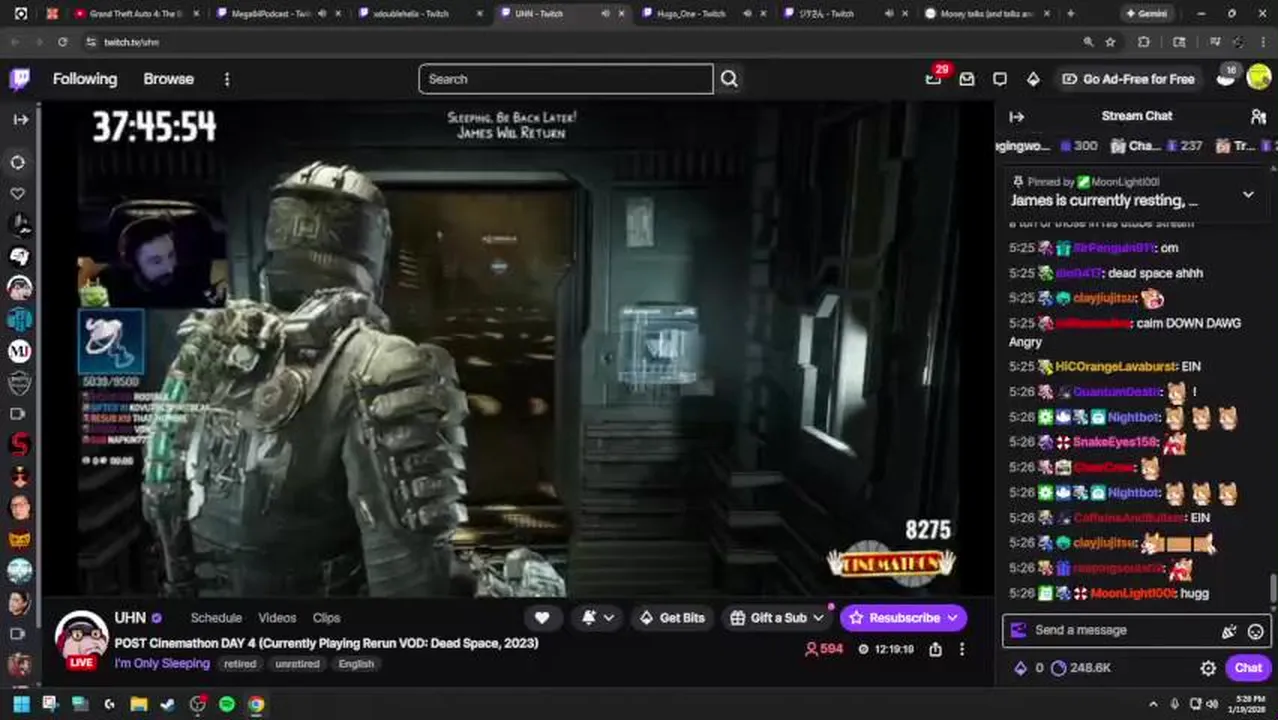1278x720 pixels.
Task: Click the purple Chat send button
Action: click(x=1248, y=668)
